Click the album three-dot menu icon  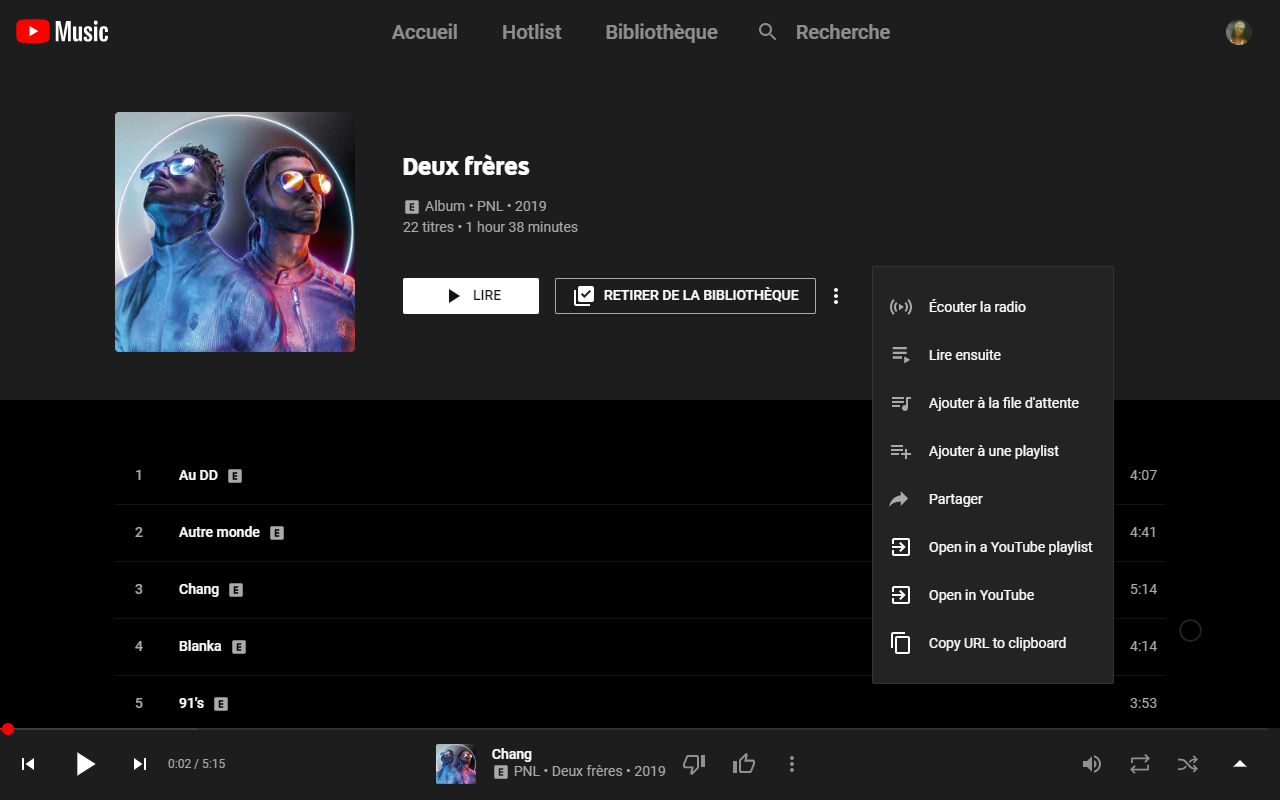(x=836, y=296)
